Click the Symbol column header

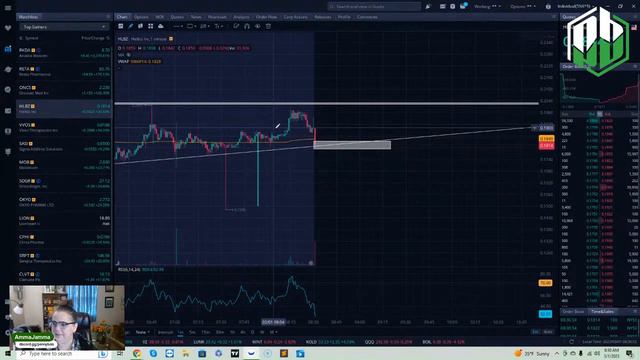pyautogui.click(x=31, y=38)
